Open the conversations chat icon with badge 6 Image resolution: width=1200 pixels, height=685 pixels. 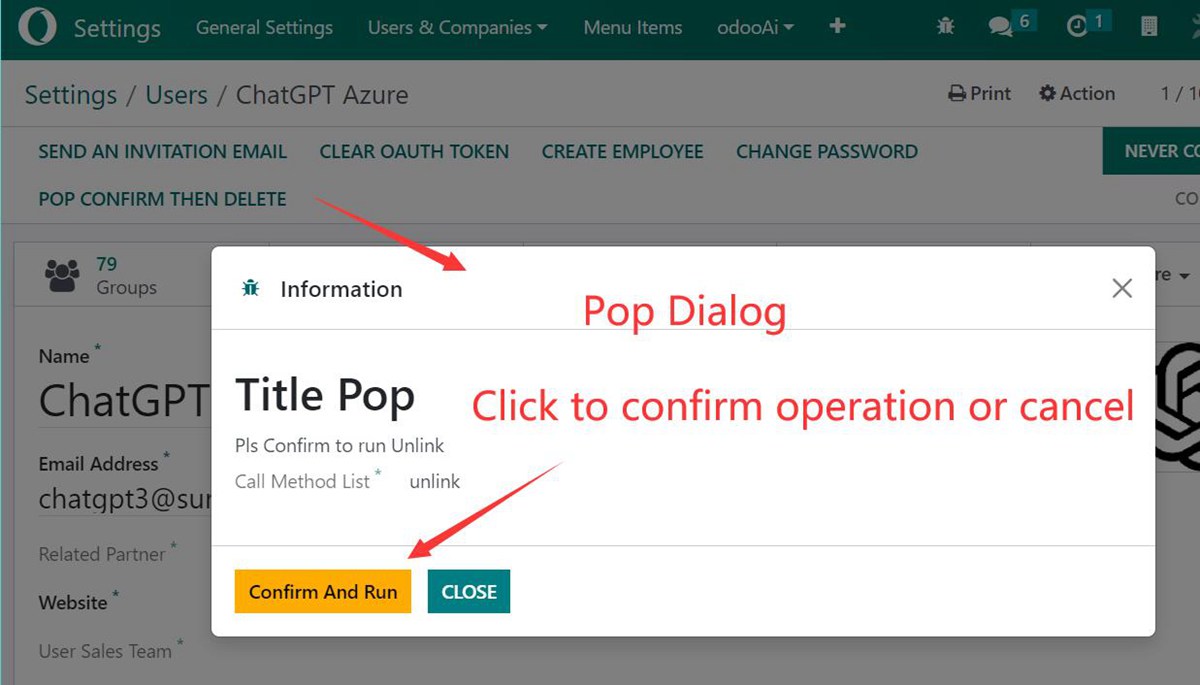[x=1001, y=27]
